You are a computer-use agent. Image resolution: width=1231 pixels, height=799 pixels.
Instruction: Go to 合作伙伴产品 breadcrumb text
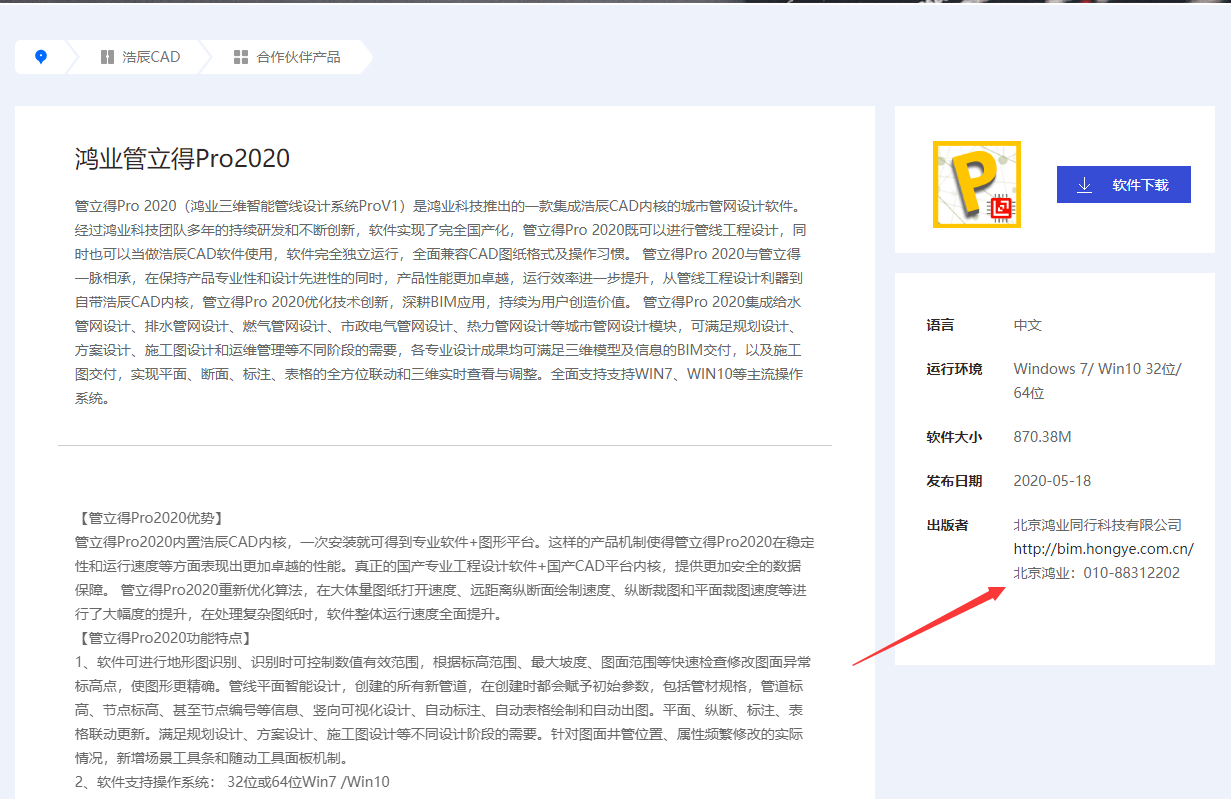[298, 57]
